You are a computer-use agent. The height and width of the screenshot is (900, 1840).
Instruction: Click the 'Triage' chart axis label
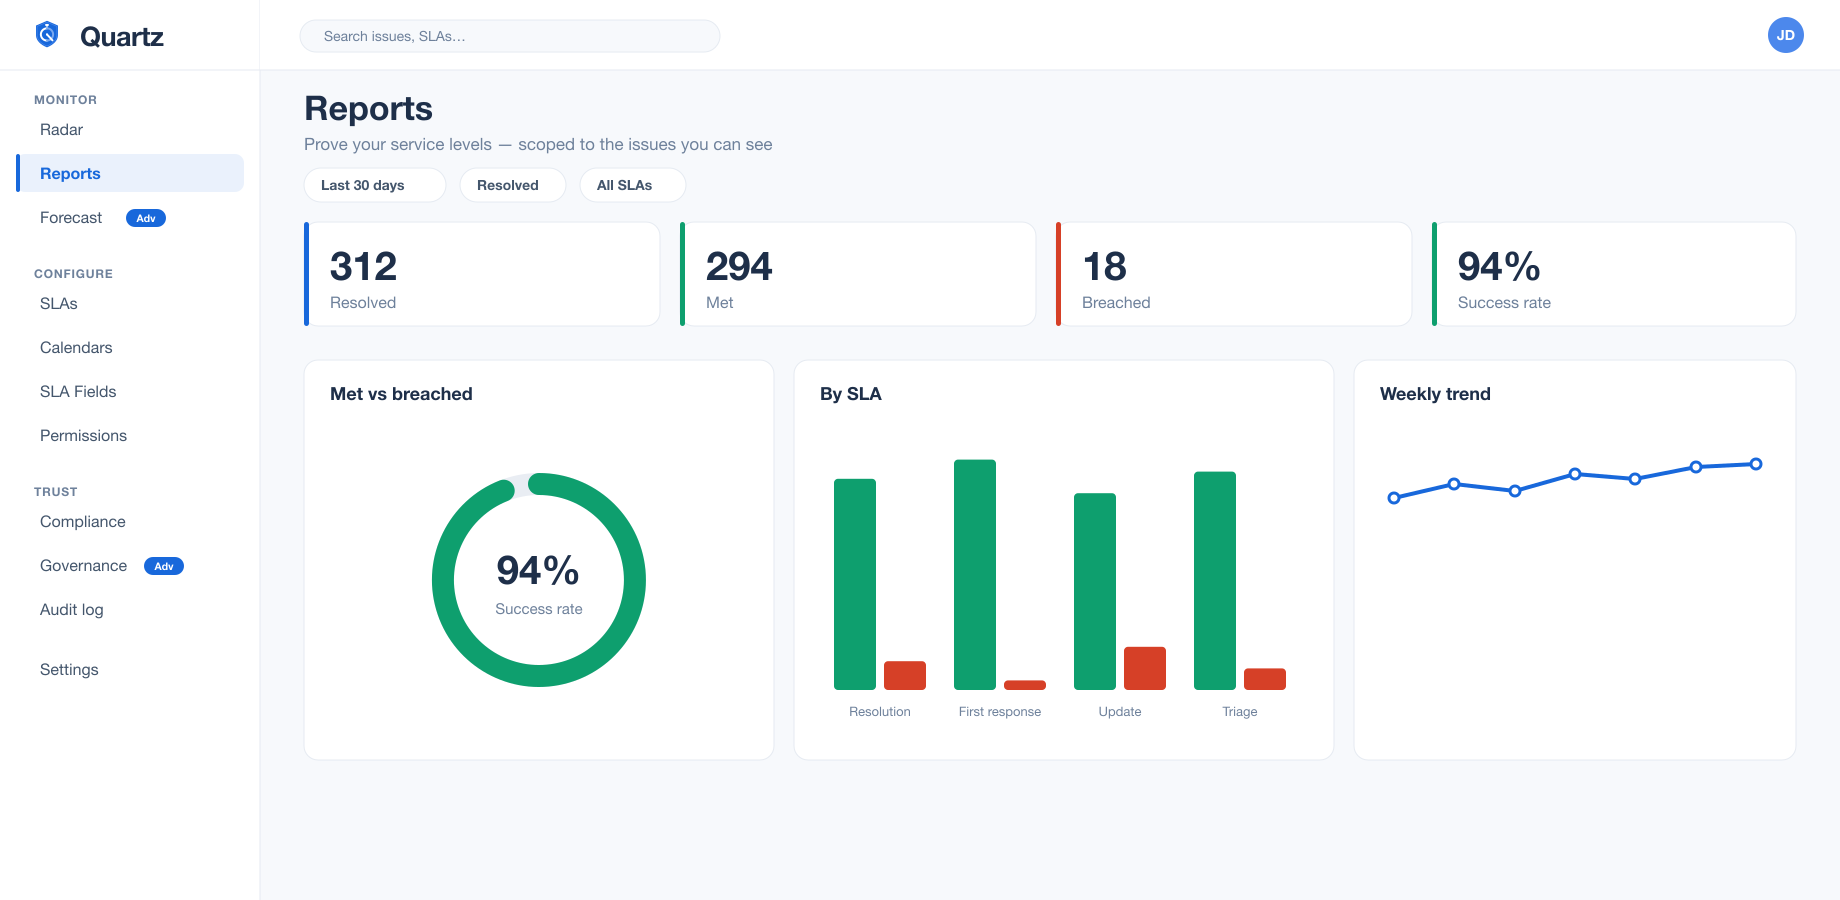point(1240,712)
